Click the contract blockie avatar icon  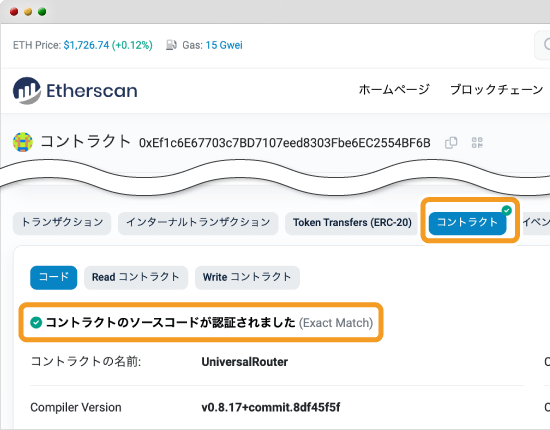[x=23, y=142]
